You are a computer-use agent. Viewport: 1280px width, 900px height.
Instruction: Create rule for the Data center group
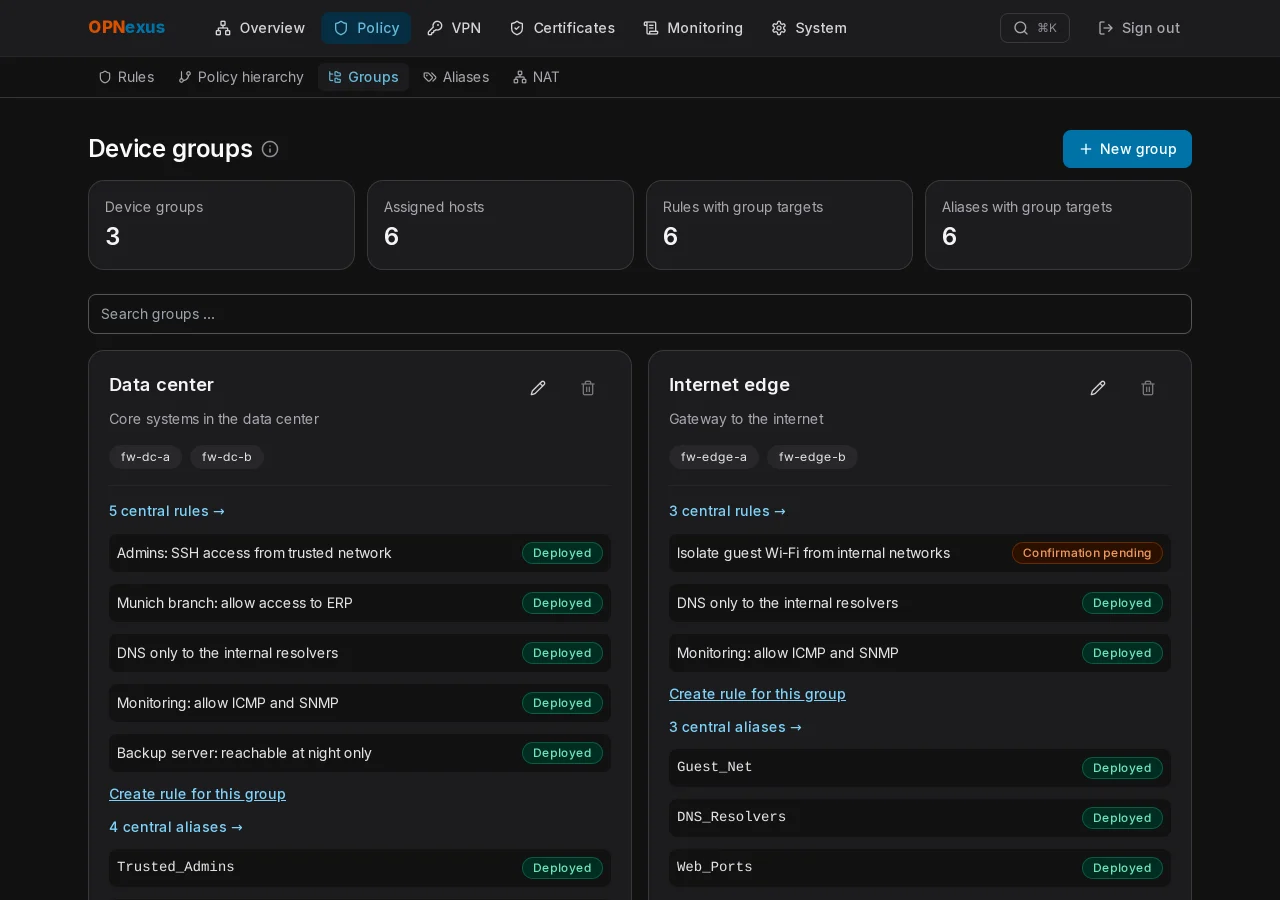[197, 794]
